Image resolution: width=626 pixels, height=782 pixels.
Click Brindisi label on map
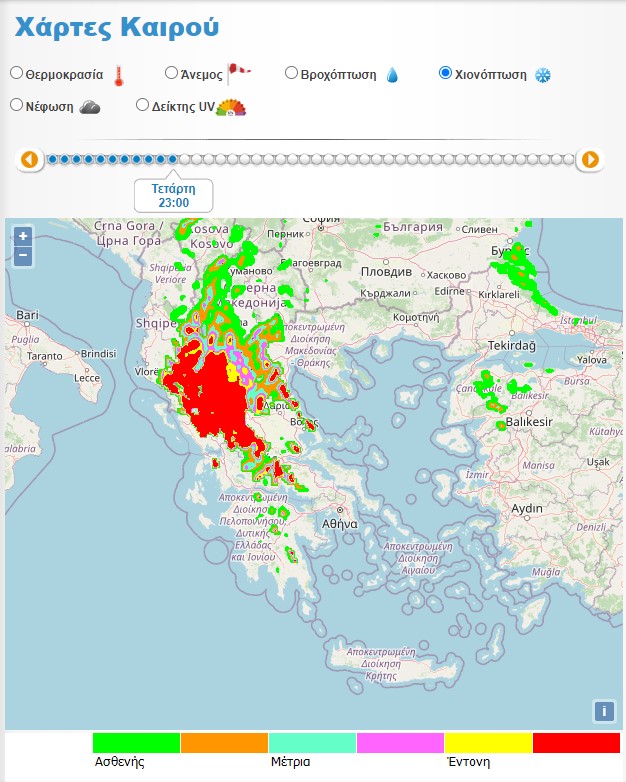click(98, 354)
